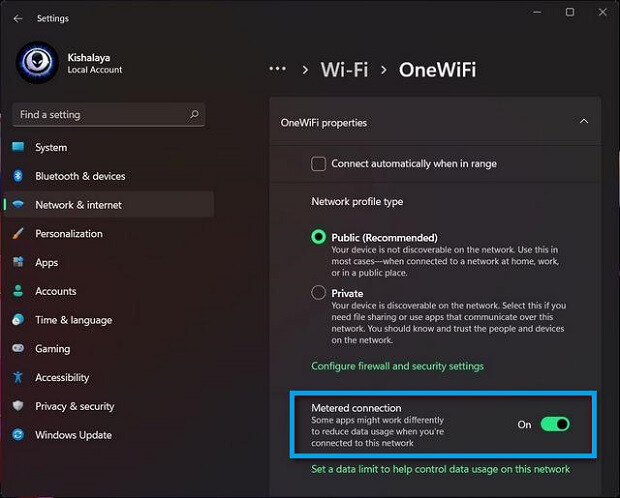Go back to the Wi-Fi breadcrumb
The height and width of the screenshot is (498, 620).
(344, 70)
